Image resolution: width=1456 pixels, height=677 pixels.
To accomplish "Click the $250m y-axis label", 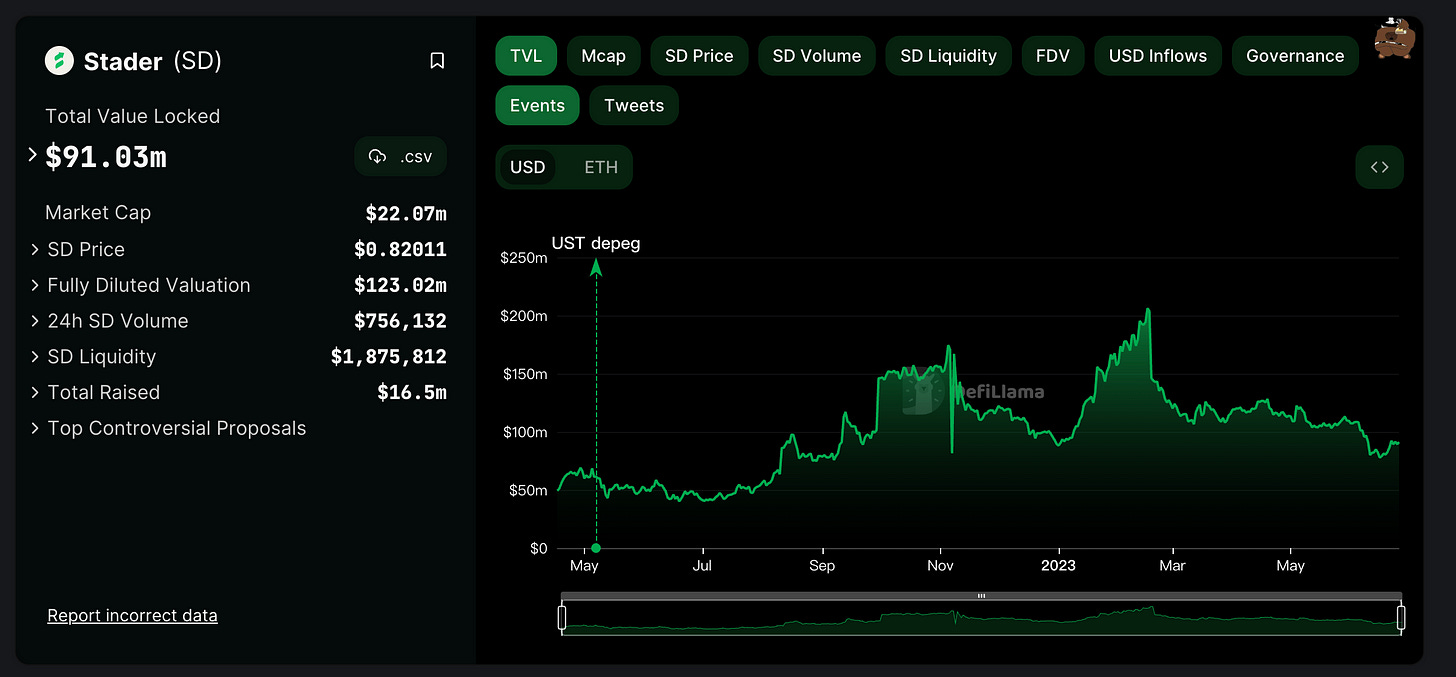I will coord(524,258).
